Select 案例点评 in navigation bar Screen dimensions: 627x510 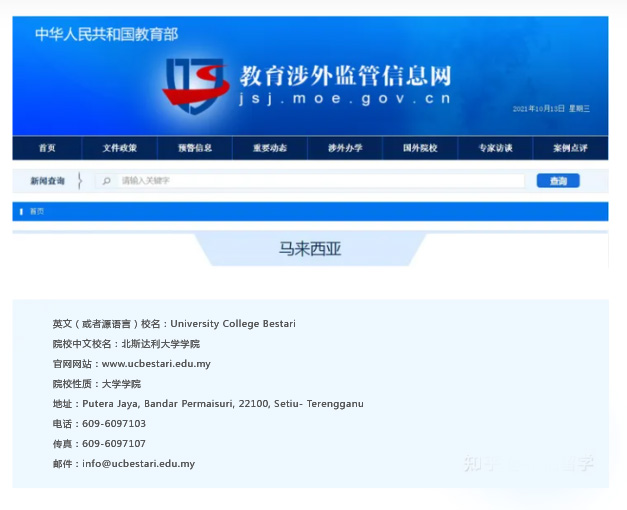point(570,148)
